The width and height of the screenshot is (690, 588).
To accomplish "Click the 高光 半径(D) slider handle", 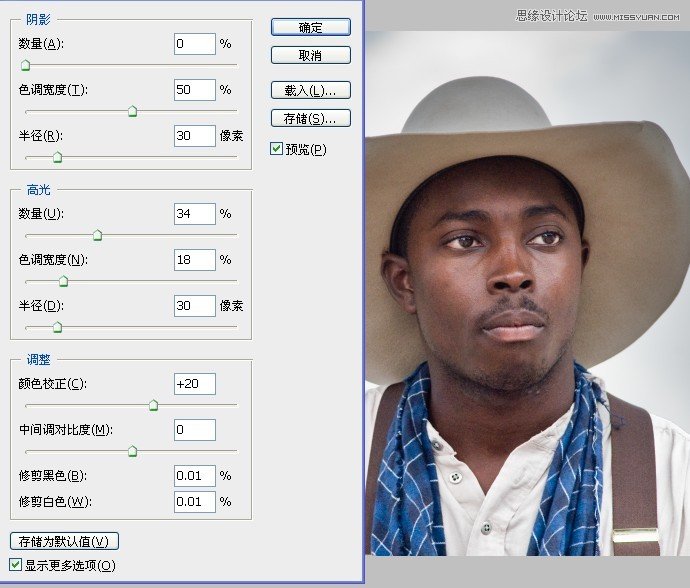I will [x=57, y=327].
